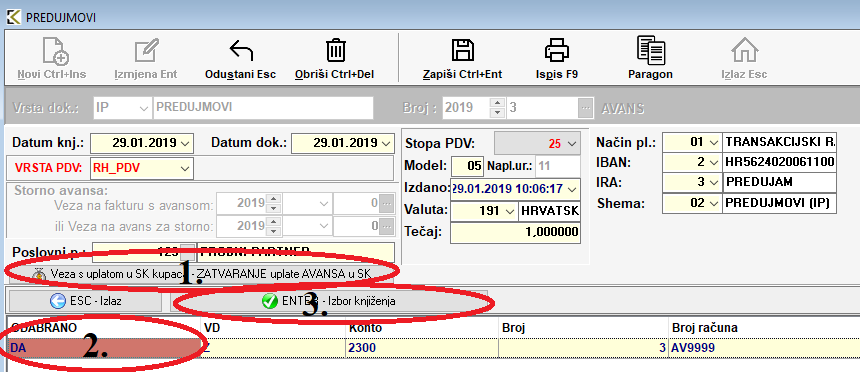Click the Izlaz Esc home icon

(x=744, y=51)
